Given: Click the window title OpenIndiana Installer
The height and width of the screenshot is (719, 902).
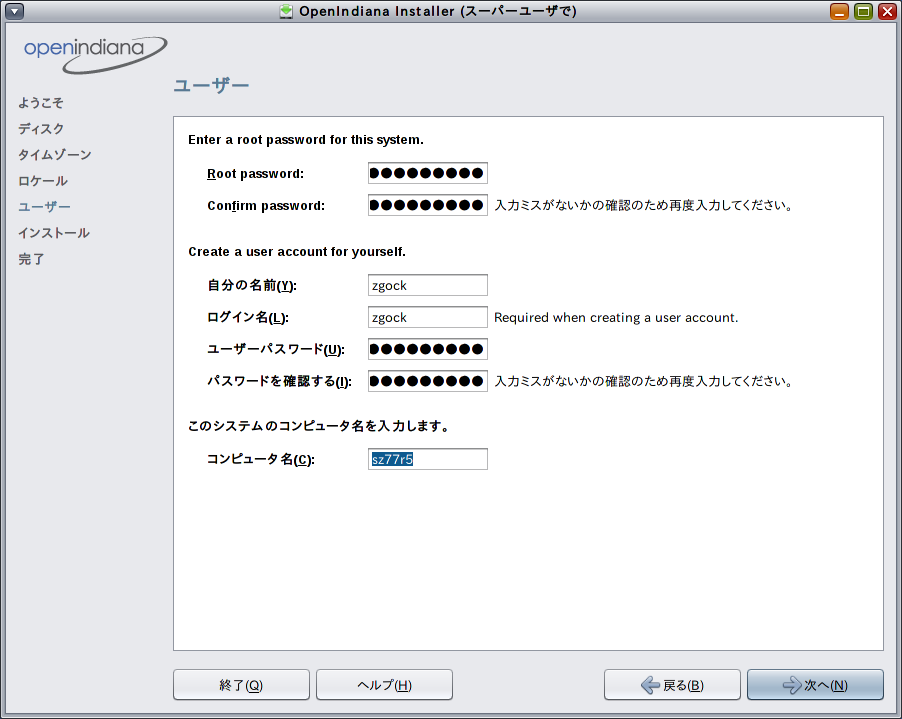Looking at the screenshot, I should (438, 11).
